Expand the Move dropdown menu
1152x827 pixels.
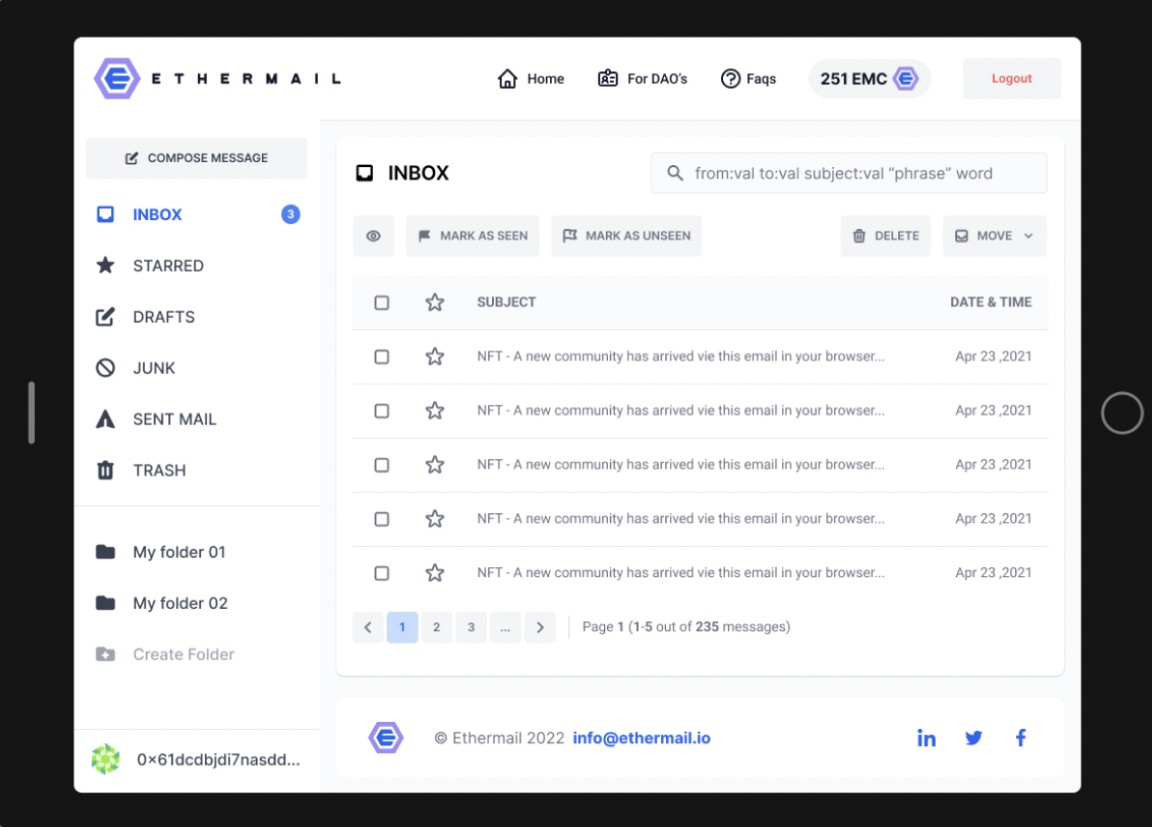(x=994, y=236)
